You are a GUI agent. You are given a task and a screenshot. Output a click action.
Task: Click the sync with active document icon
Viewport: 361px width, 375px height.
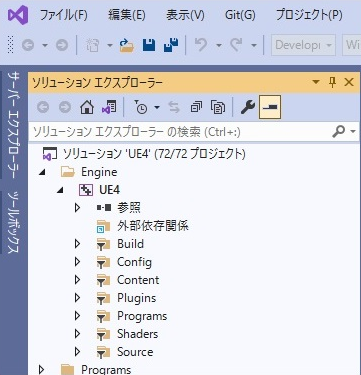pyautogui.click(x=174, y=107)
